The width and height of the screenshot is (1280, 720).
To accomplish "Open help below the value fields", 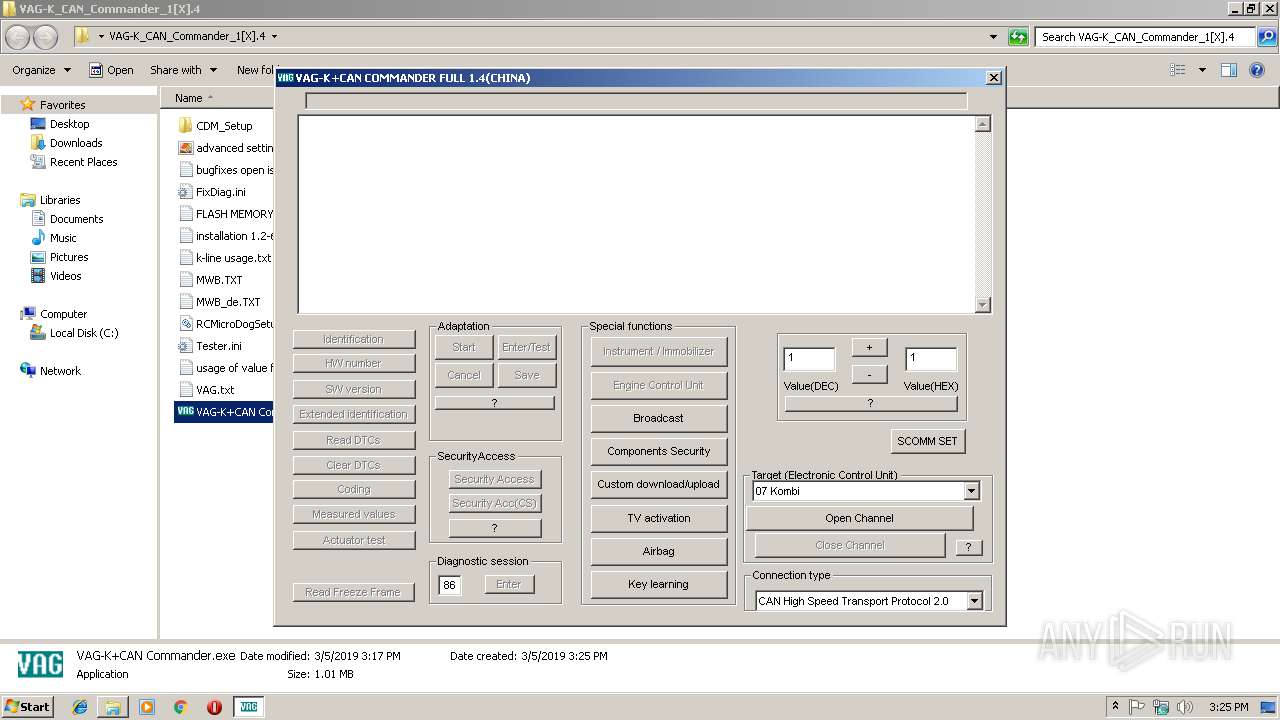I will 870,403.
